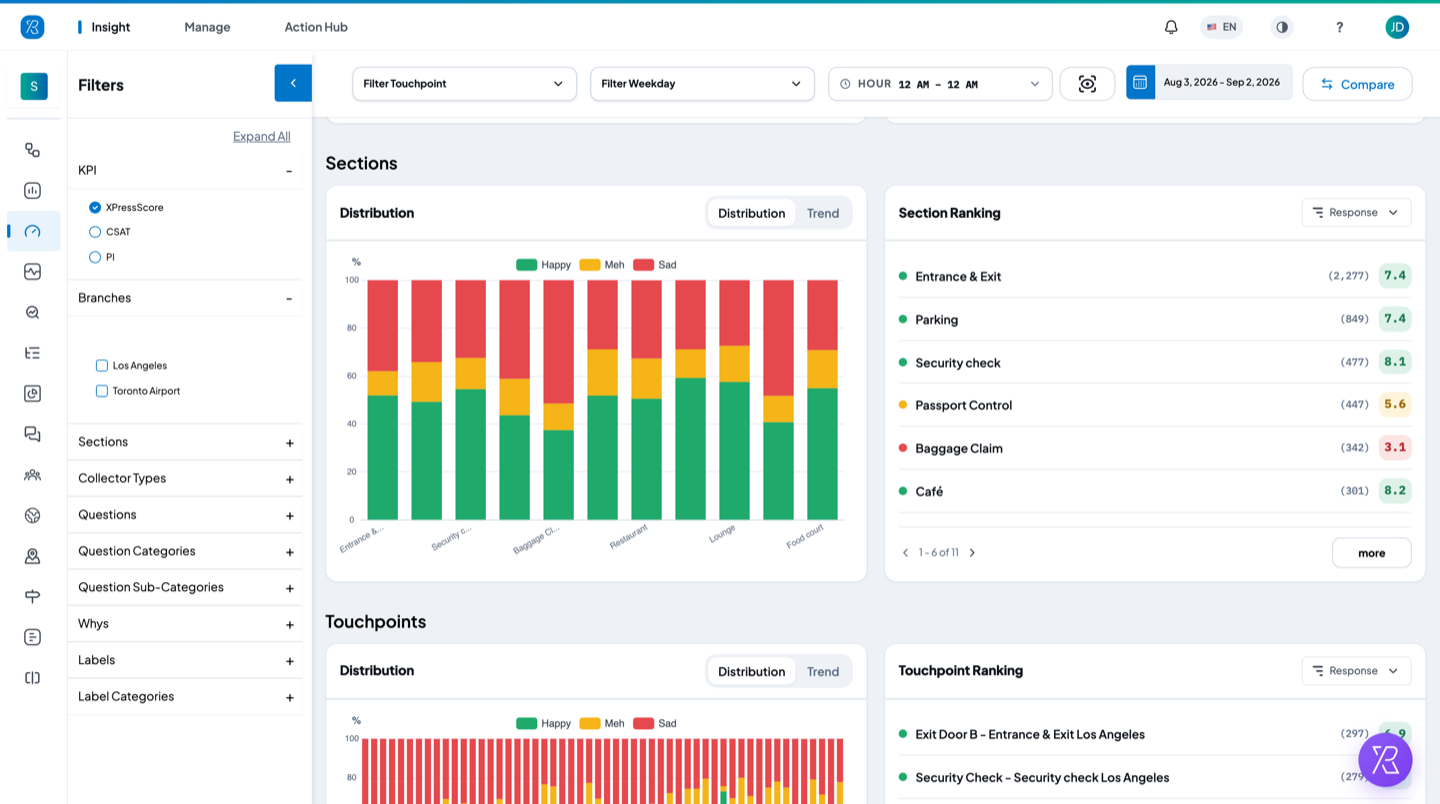This screenshot has width=1440, height=804.
Task: Open help via the question mark icon
Action: (1340, 27)
